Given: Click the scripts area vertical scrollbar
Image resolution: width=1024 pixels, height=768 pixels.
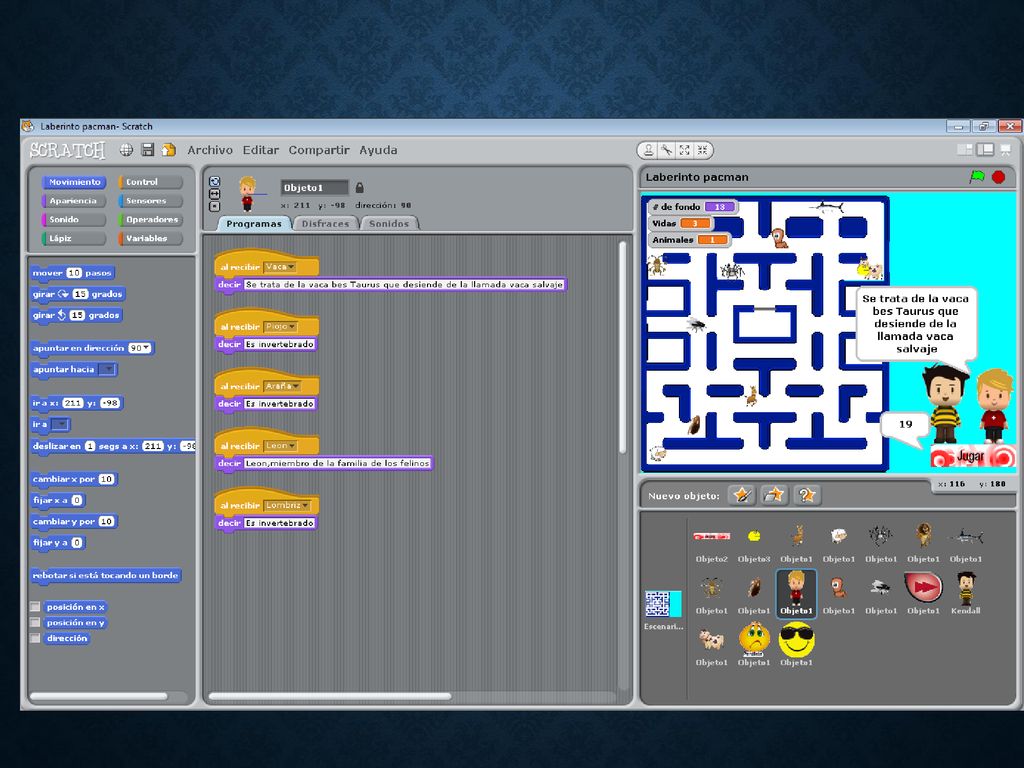Looking at the screenshot, I should coord(622,347).
